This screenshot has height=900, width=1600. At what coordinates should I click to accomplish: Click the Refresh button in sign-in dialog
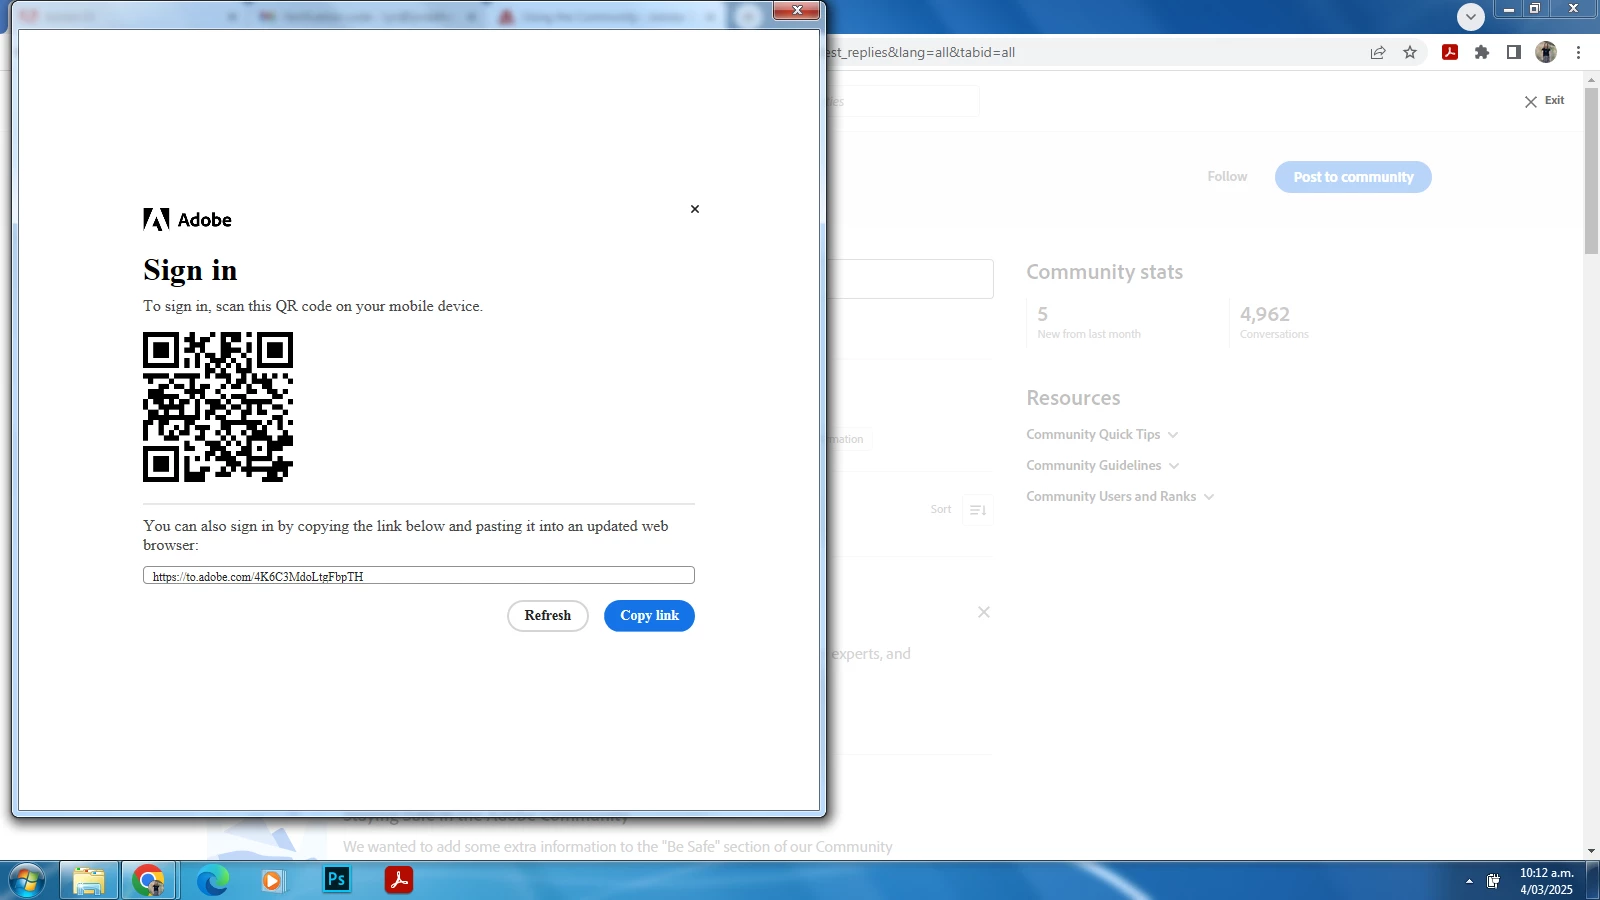point(548,616)
